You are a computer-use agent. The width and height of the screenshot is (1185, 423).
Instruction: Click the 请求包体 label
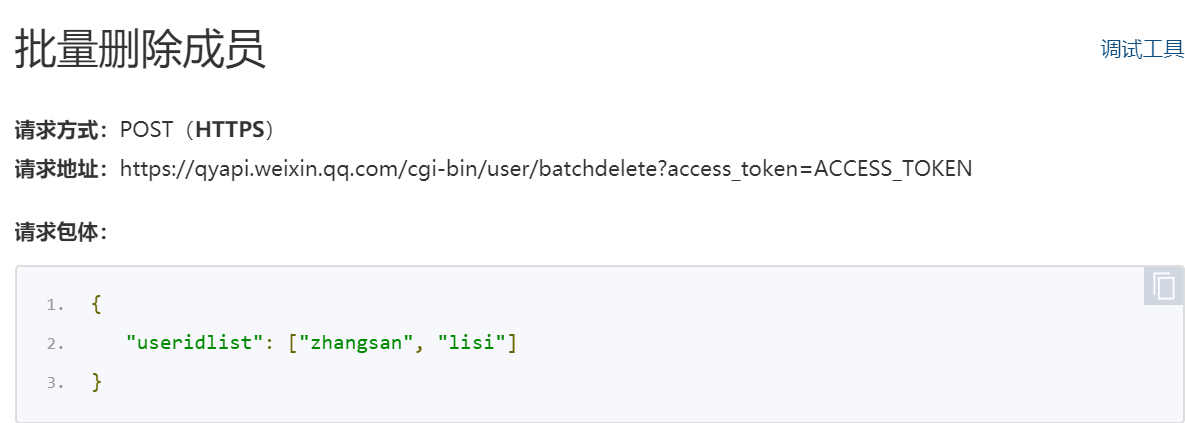[60, 232]
